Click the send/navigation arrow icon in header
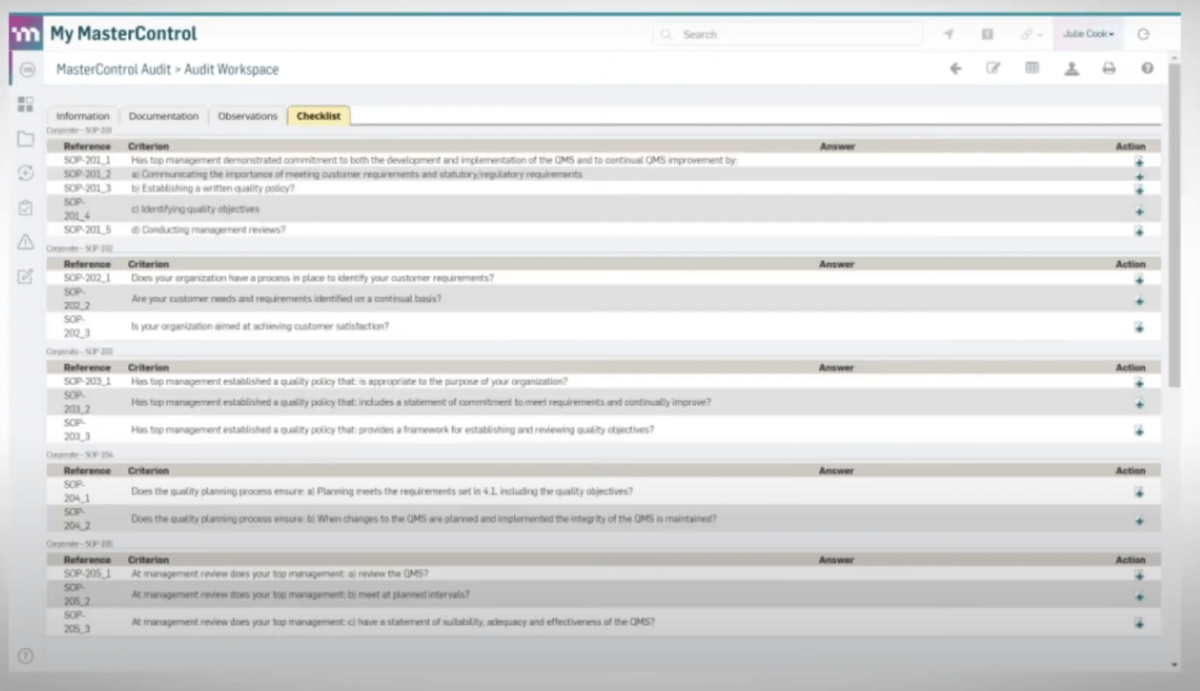1200x691 pixels. 948,33
